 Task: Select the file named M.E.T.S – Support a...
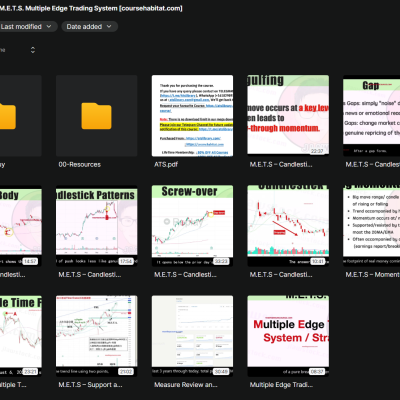(x=90, y=385)
